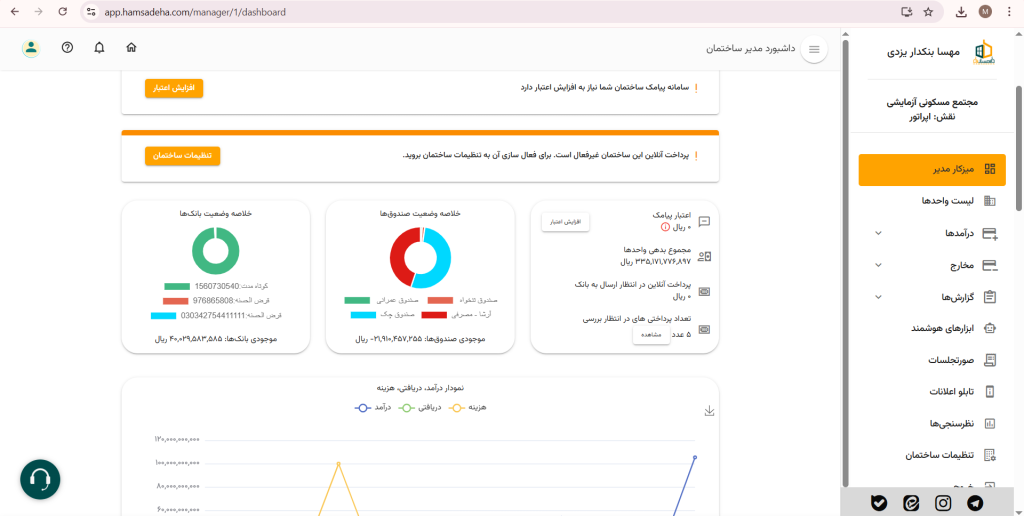This screenshot has height=516, width=1024.
Task: Click the گزارش‌ها clipboard icon
Action: (990, 297)
